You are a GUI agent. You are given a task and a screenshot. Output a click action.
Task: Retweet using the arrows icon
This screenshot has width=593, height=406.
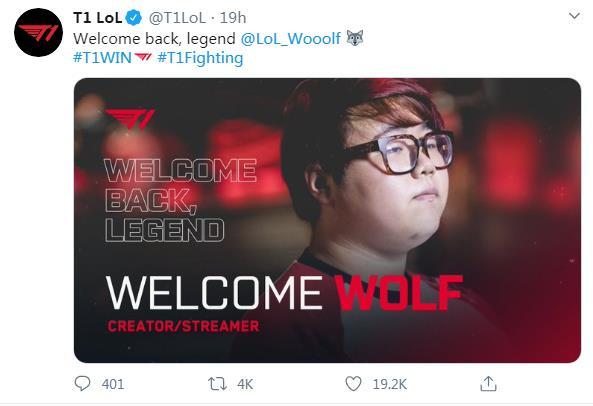coord(217,384)
